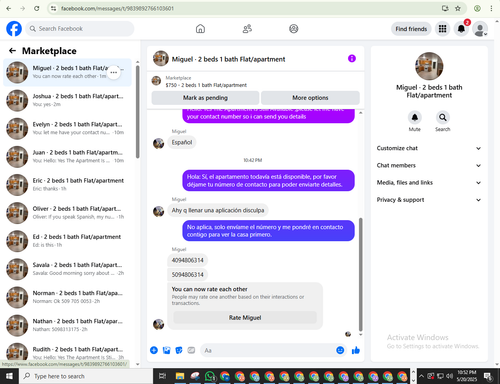Click Miguel's message '5094806314'
Screen dimensions: 500x384
tap(187, 275)
